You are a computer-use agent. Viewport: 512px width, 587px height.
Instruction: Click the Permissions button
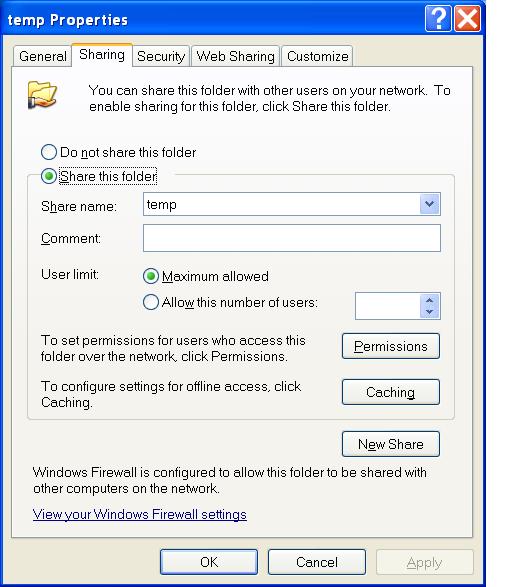point(391,346)
